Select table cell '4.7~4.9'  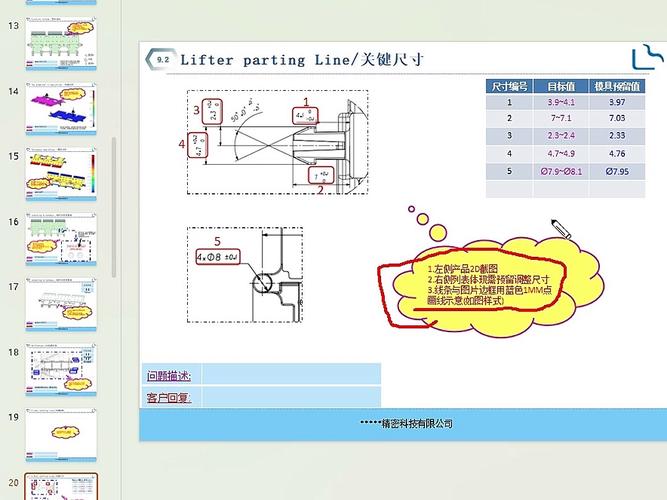click(561, 154)
